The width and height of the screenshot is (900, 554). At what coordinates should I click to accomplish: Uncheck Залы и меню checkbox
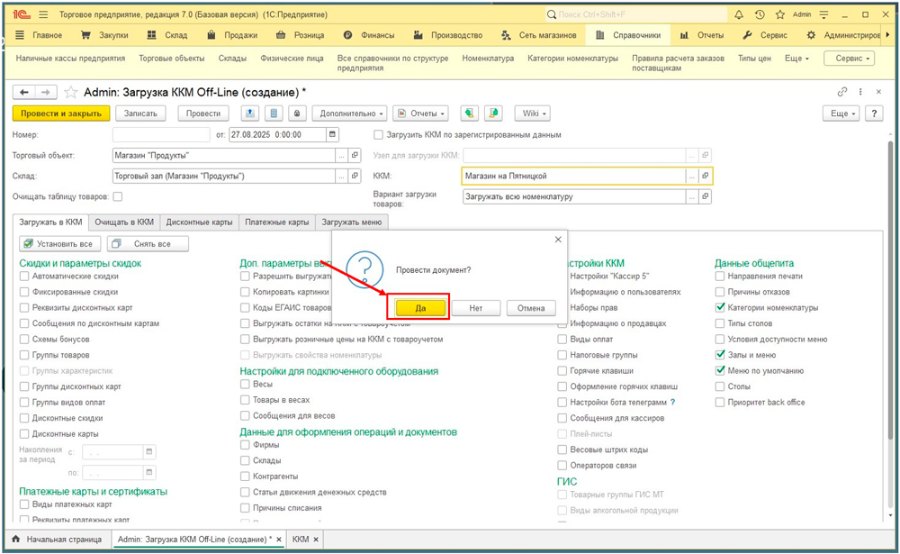click(x=720, y=355)
